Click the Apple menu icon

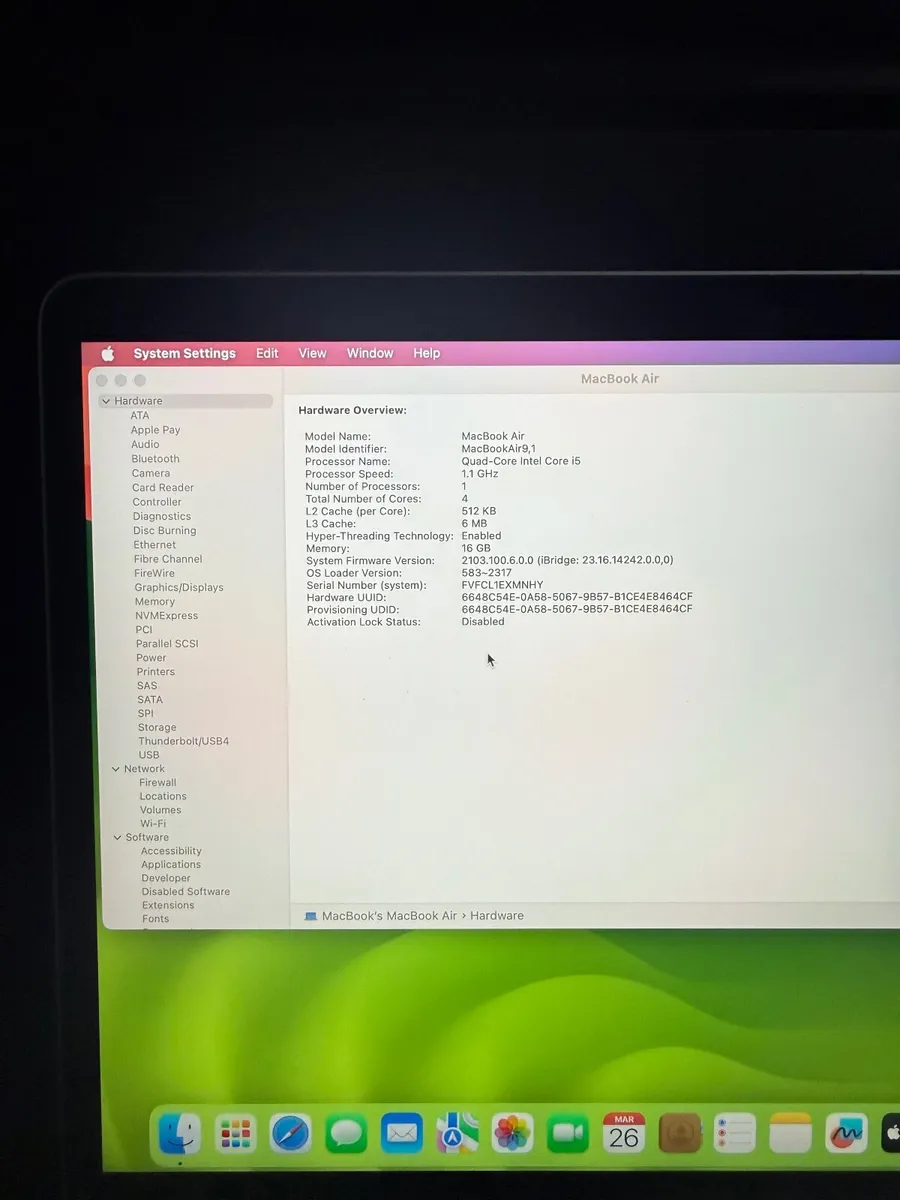pos(108,353)
